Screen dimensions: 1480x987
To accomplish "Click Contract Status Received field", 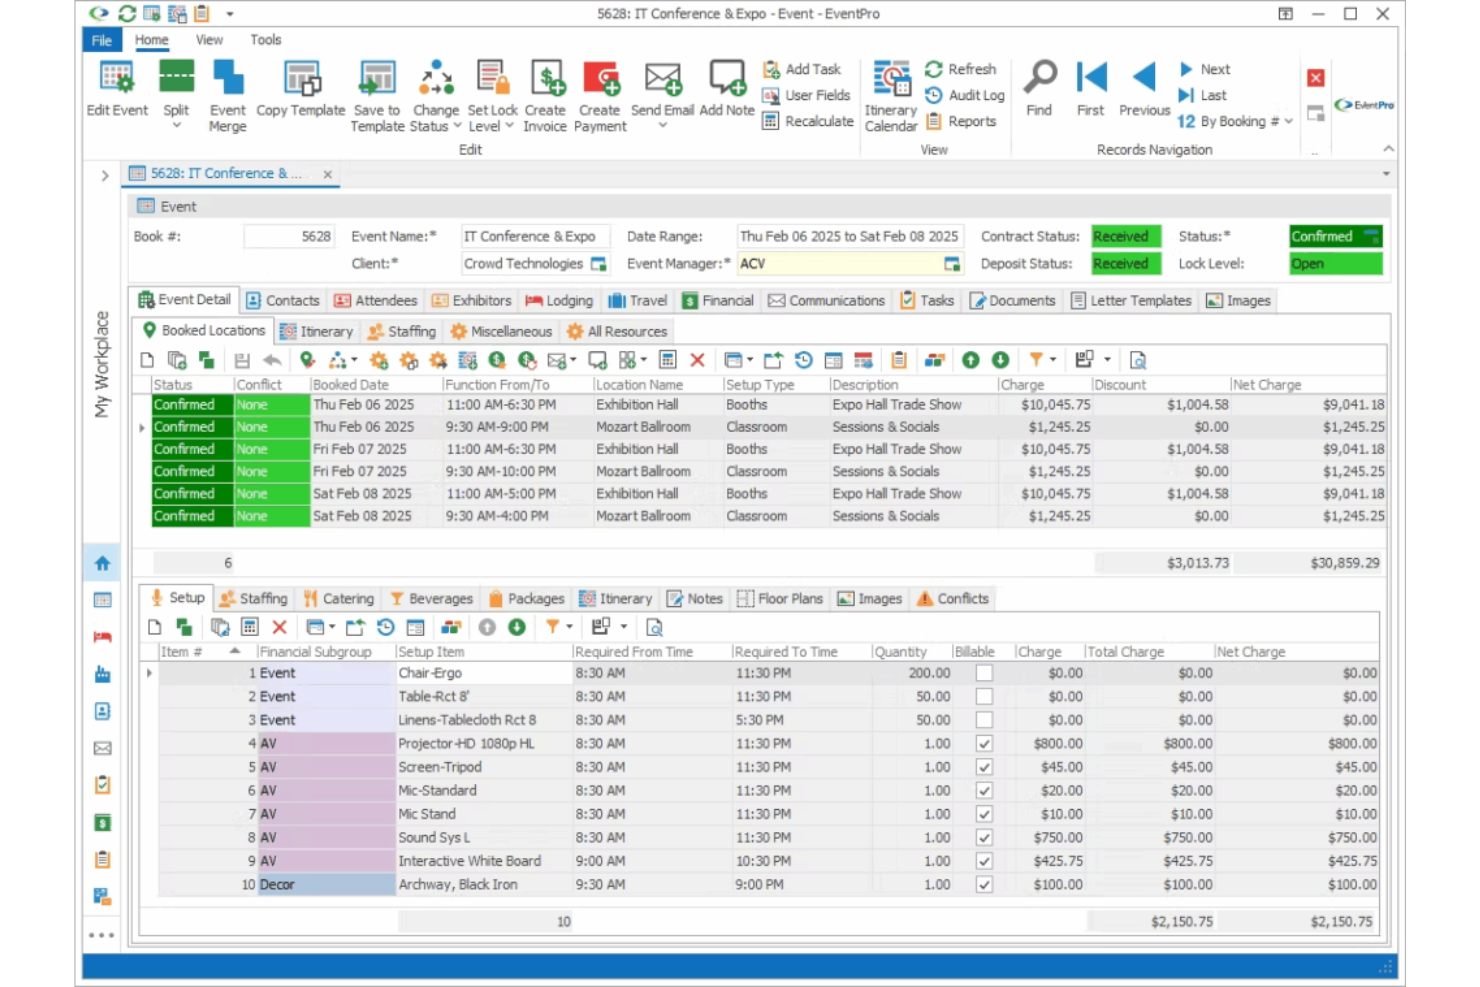I will 1126,236.
